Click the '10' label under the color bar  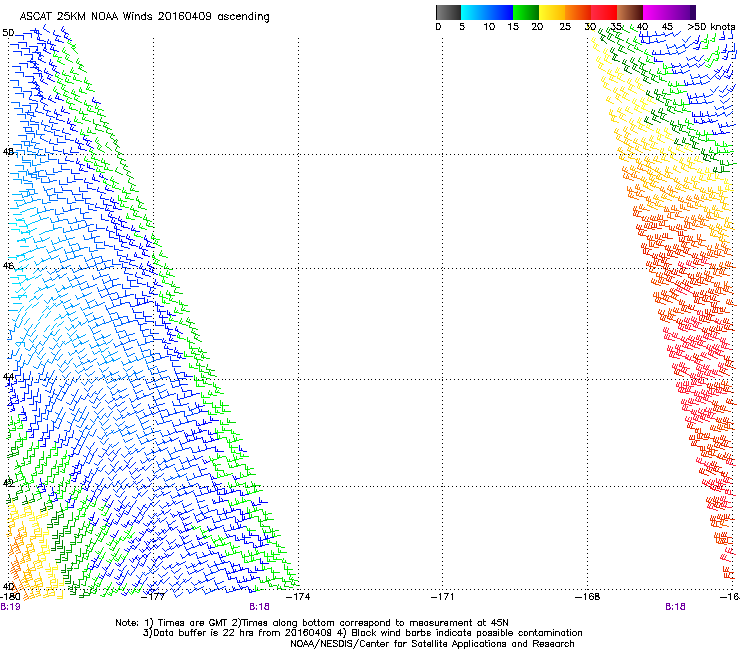pyautogui.click(x=489, y=27)
